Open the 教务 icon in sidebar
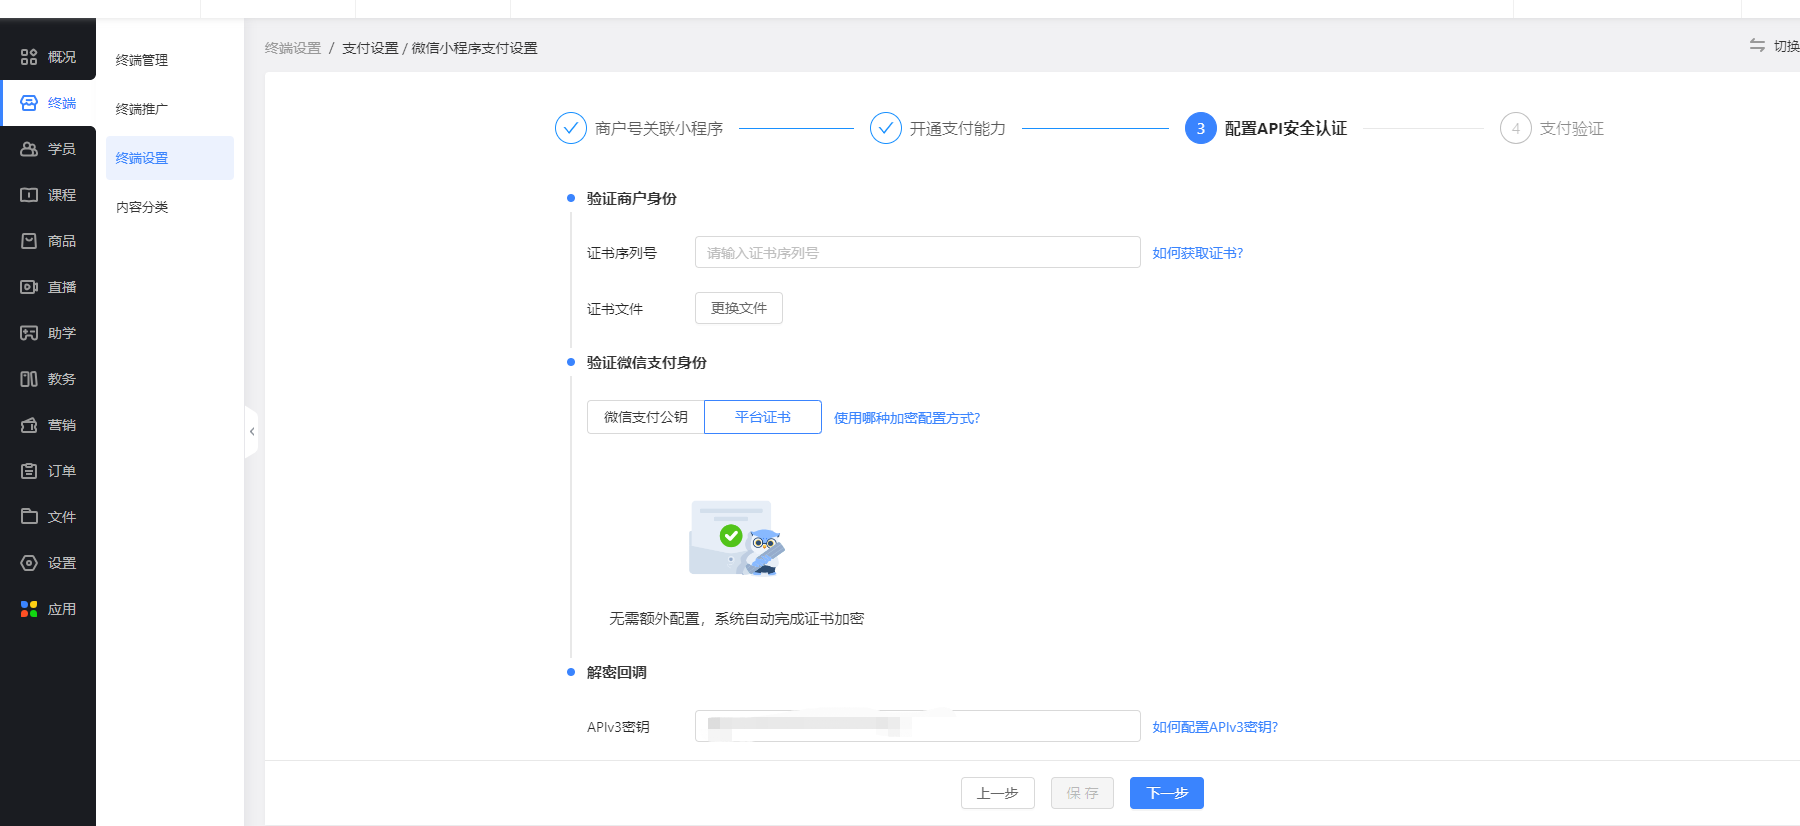Screen dimensions: 1800x826 click(29, 379)
